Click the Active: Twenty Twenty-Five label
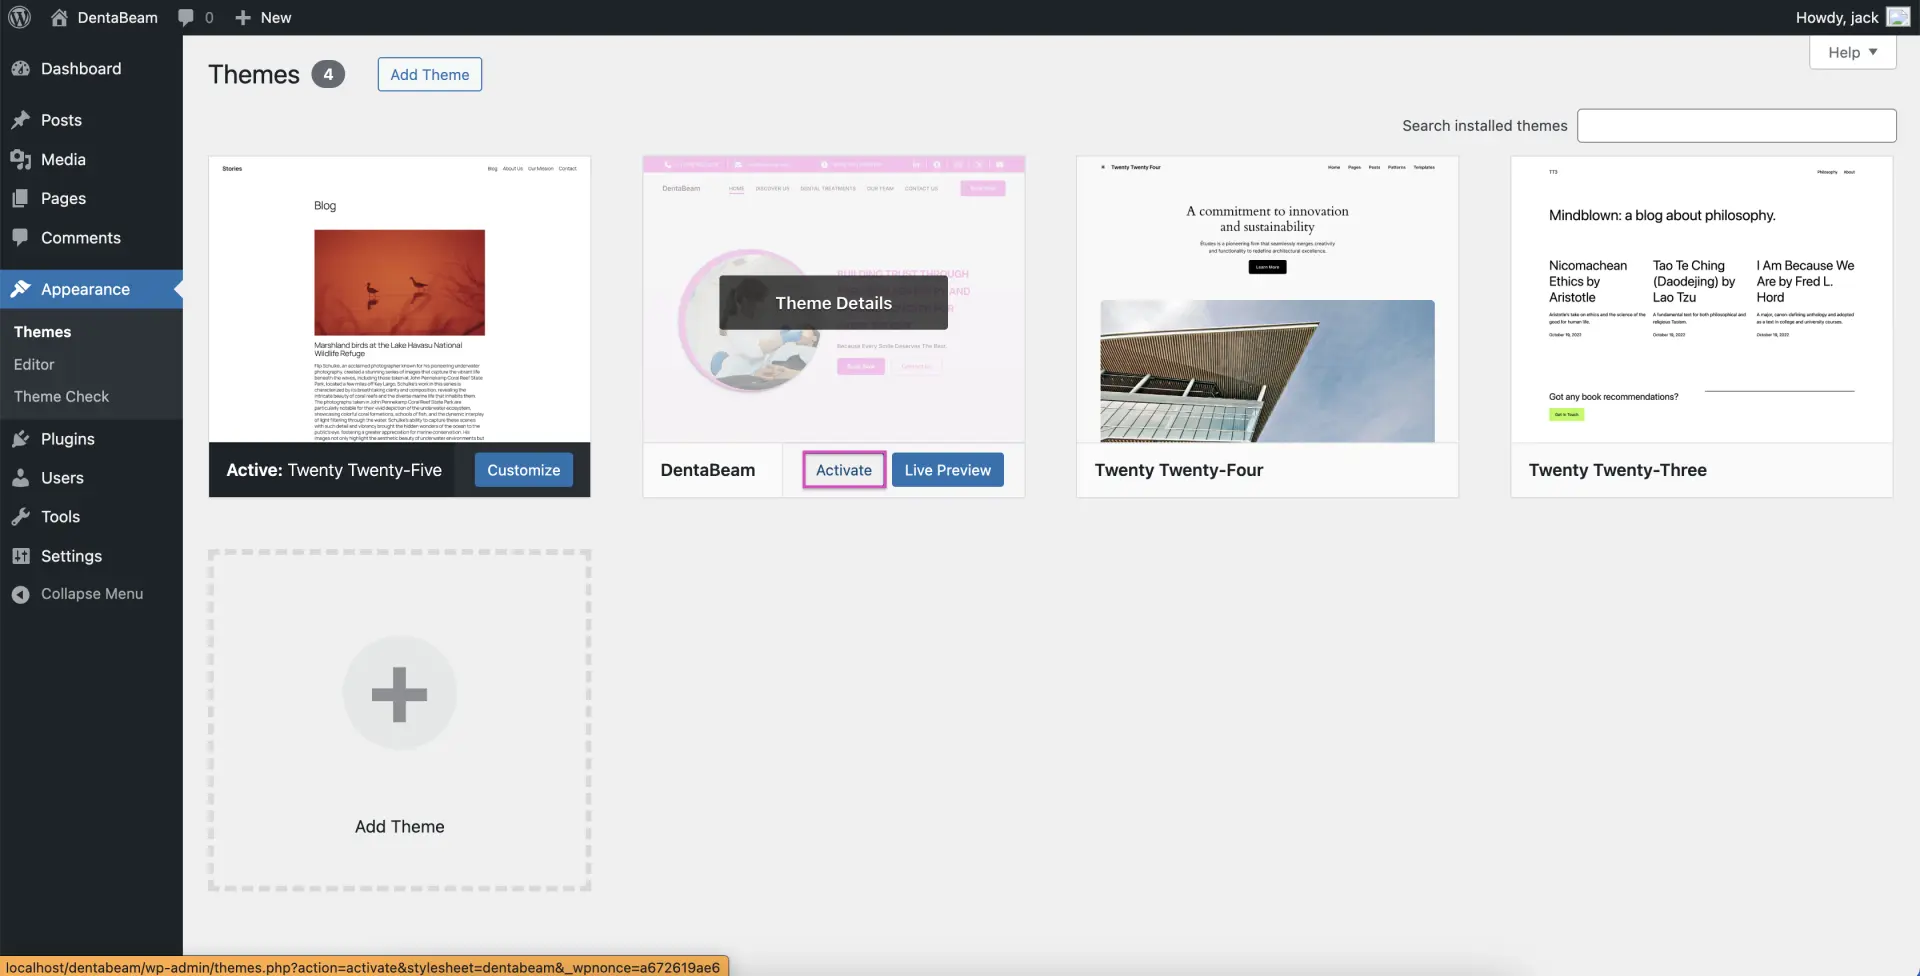Image resolution: width=1920 pixels, height=976 pixels. [334, 470]
